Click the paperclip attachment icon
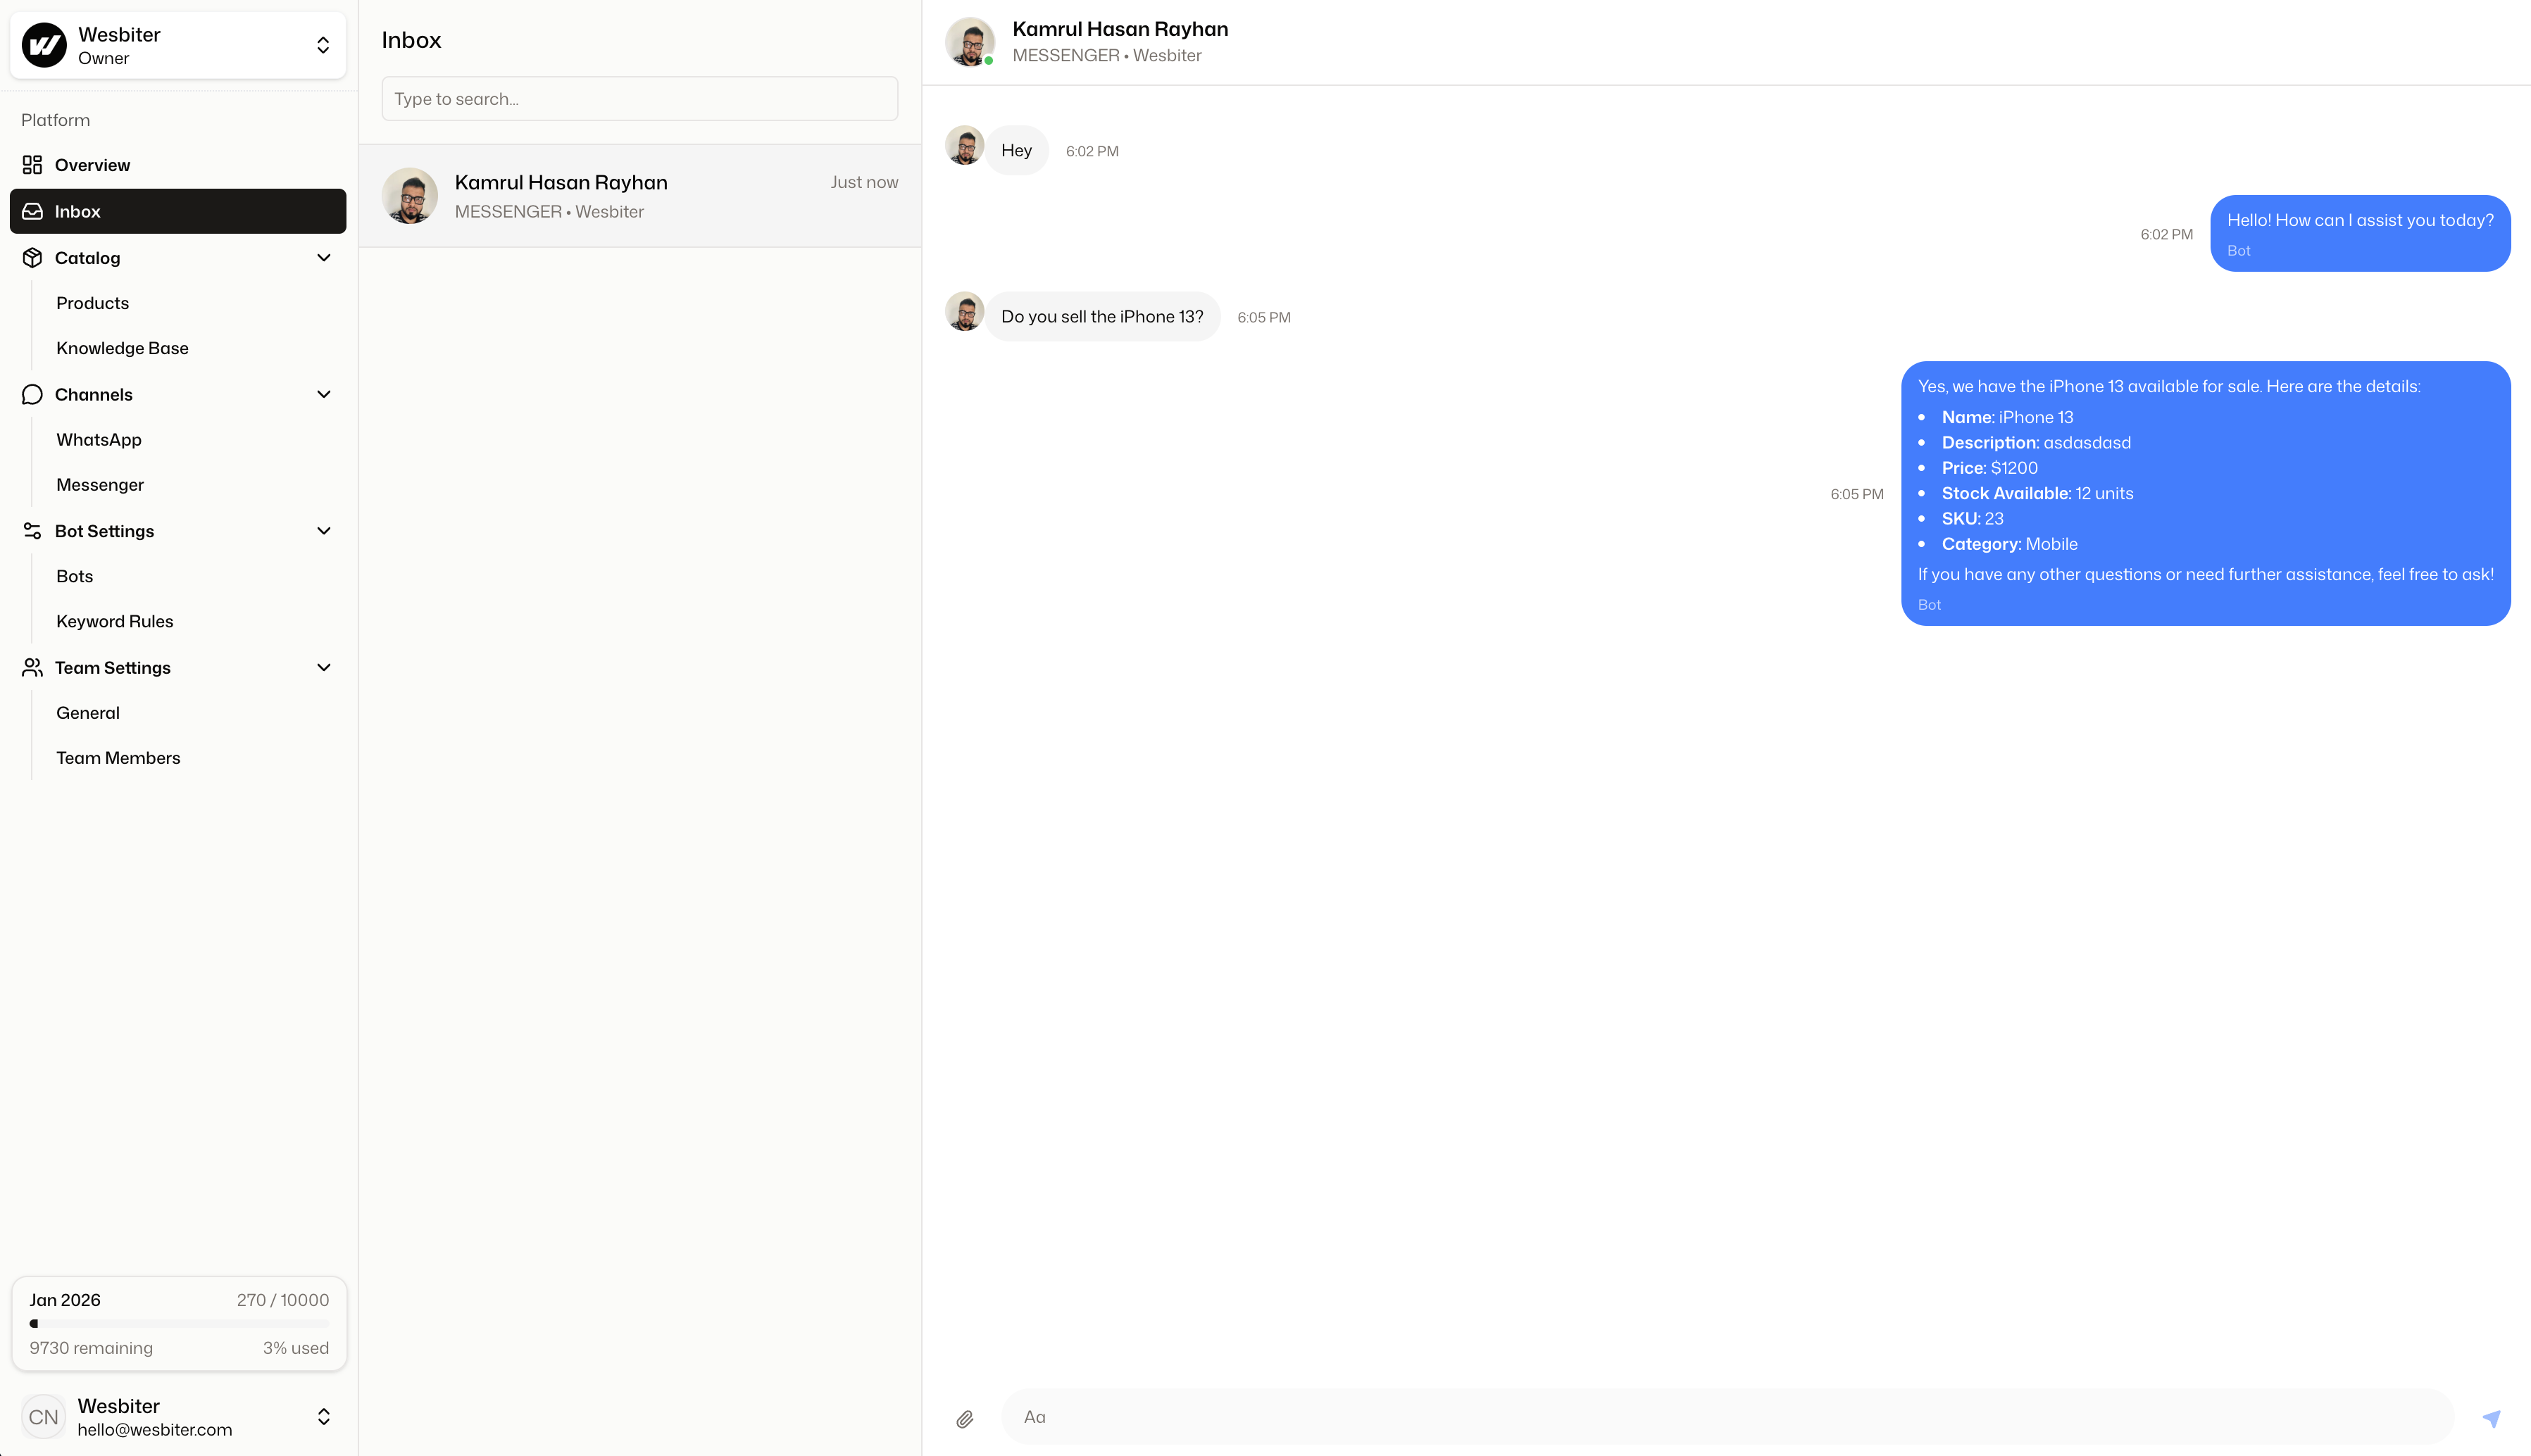The image size is (2531, 1456). [x=964, y=1418]
